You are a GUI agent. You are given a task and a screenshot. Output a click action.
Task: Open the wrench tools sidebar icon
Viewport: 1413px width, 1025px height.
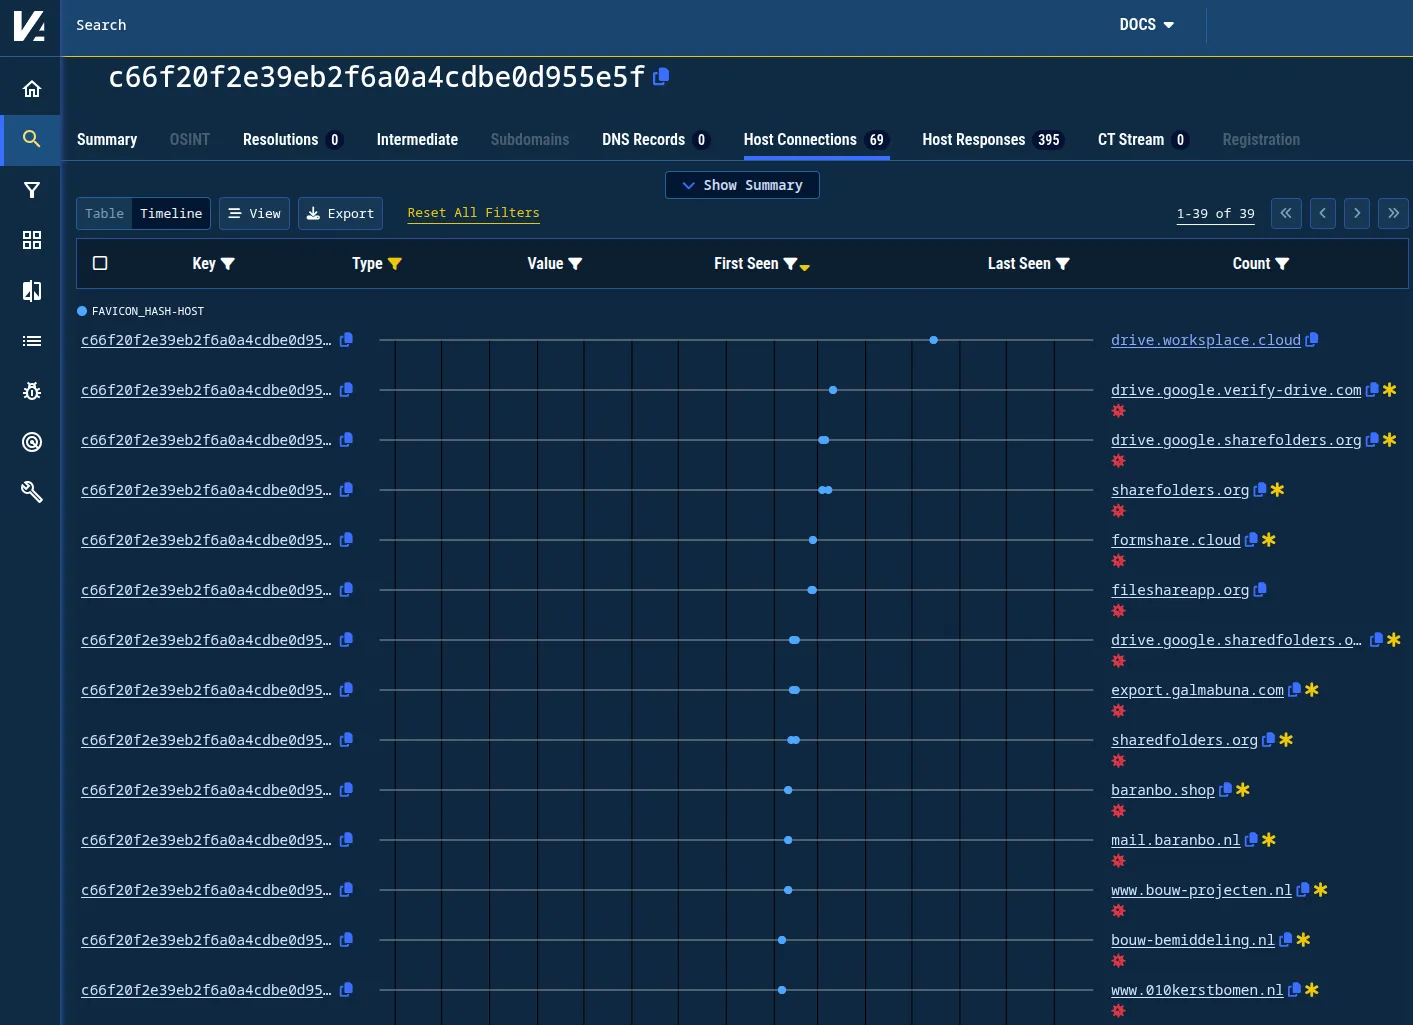(x=32, y=492)
